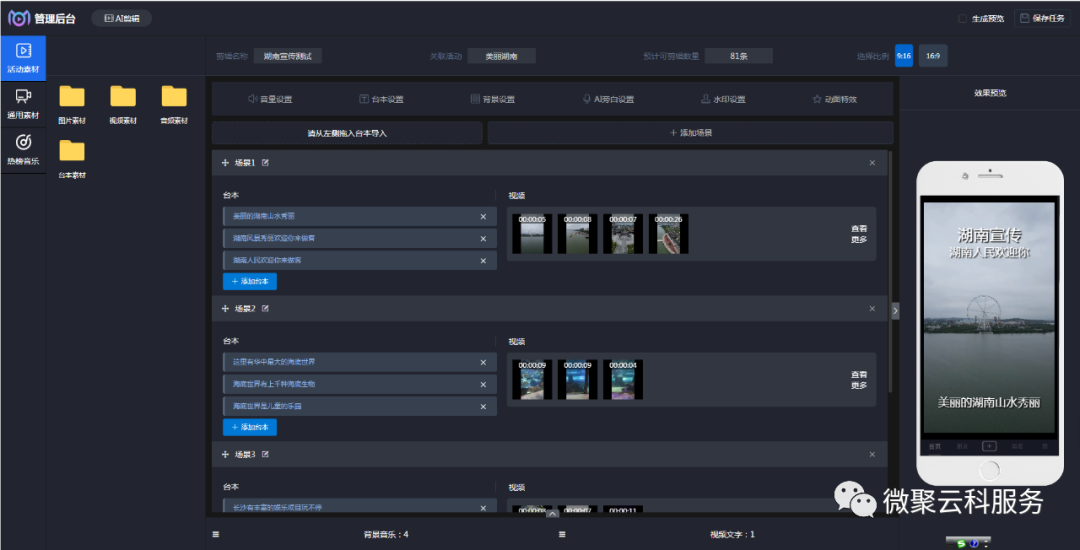Click the 视频文字：1 label
1080x550 pixels.
[x=733, y=535]
